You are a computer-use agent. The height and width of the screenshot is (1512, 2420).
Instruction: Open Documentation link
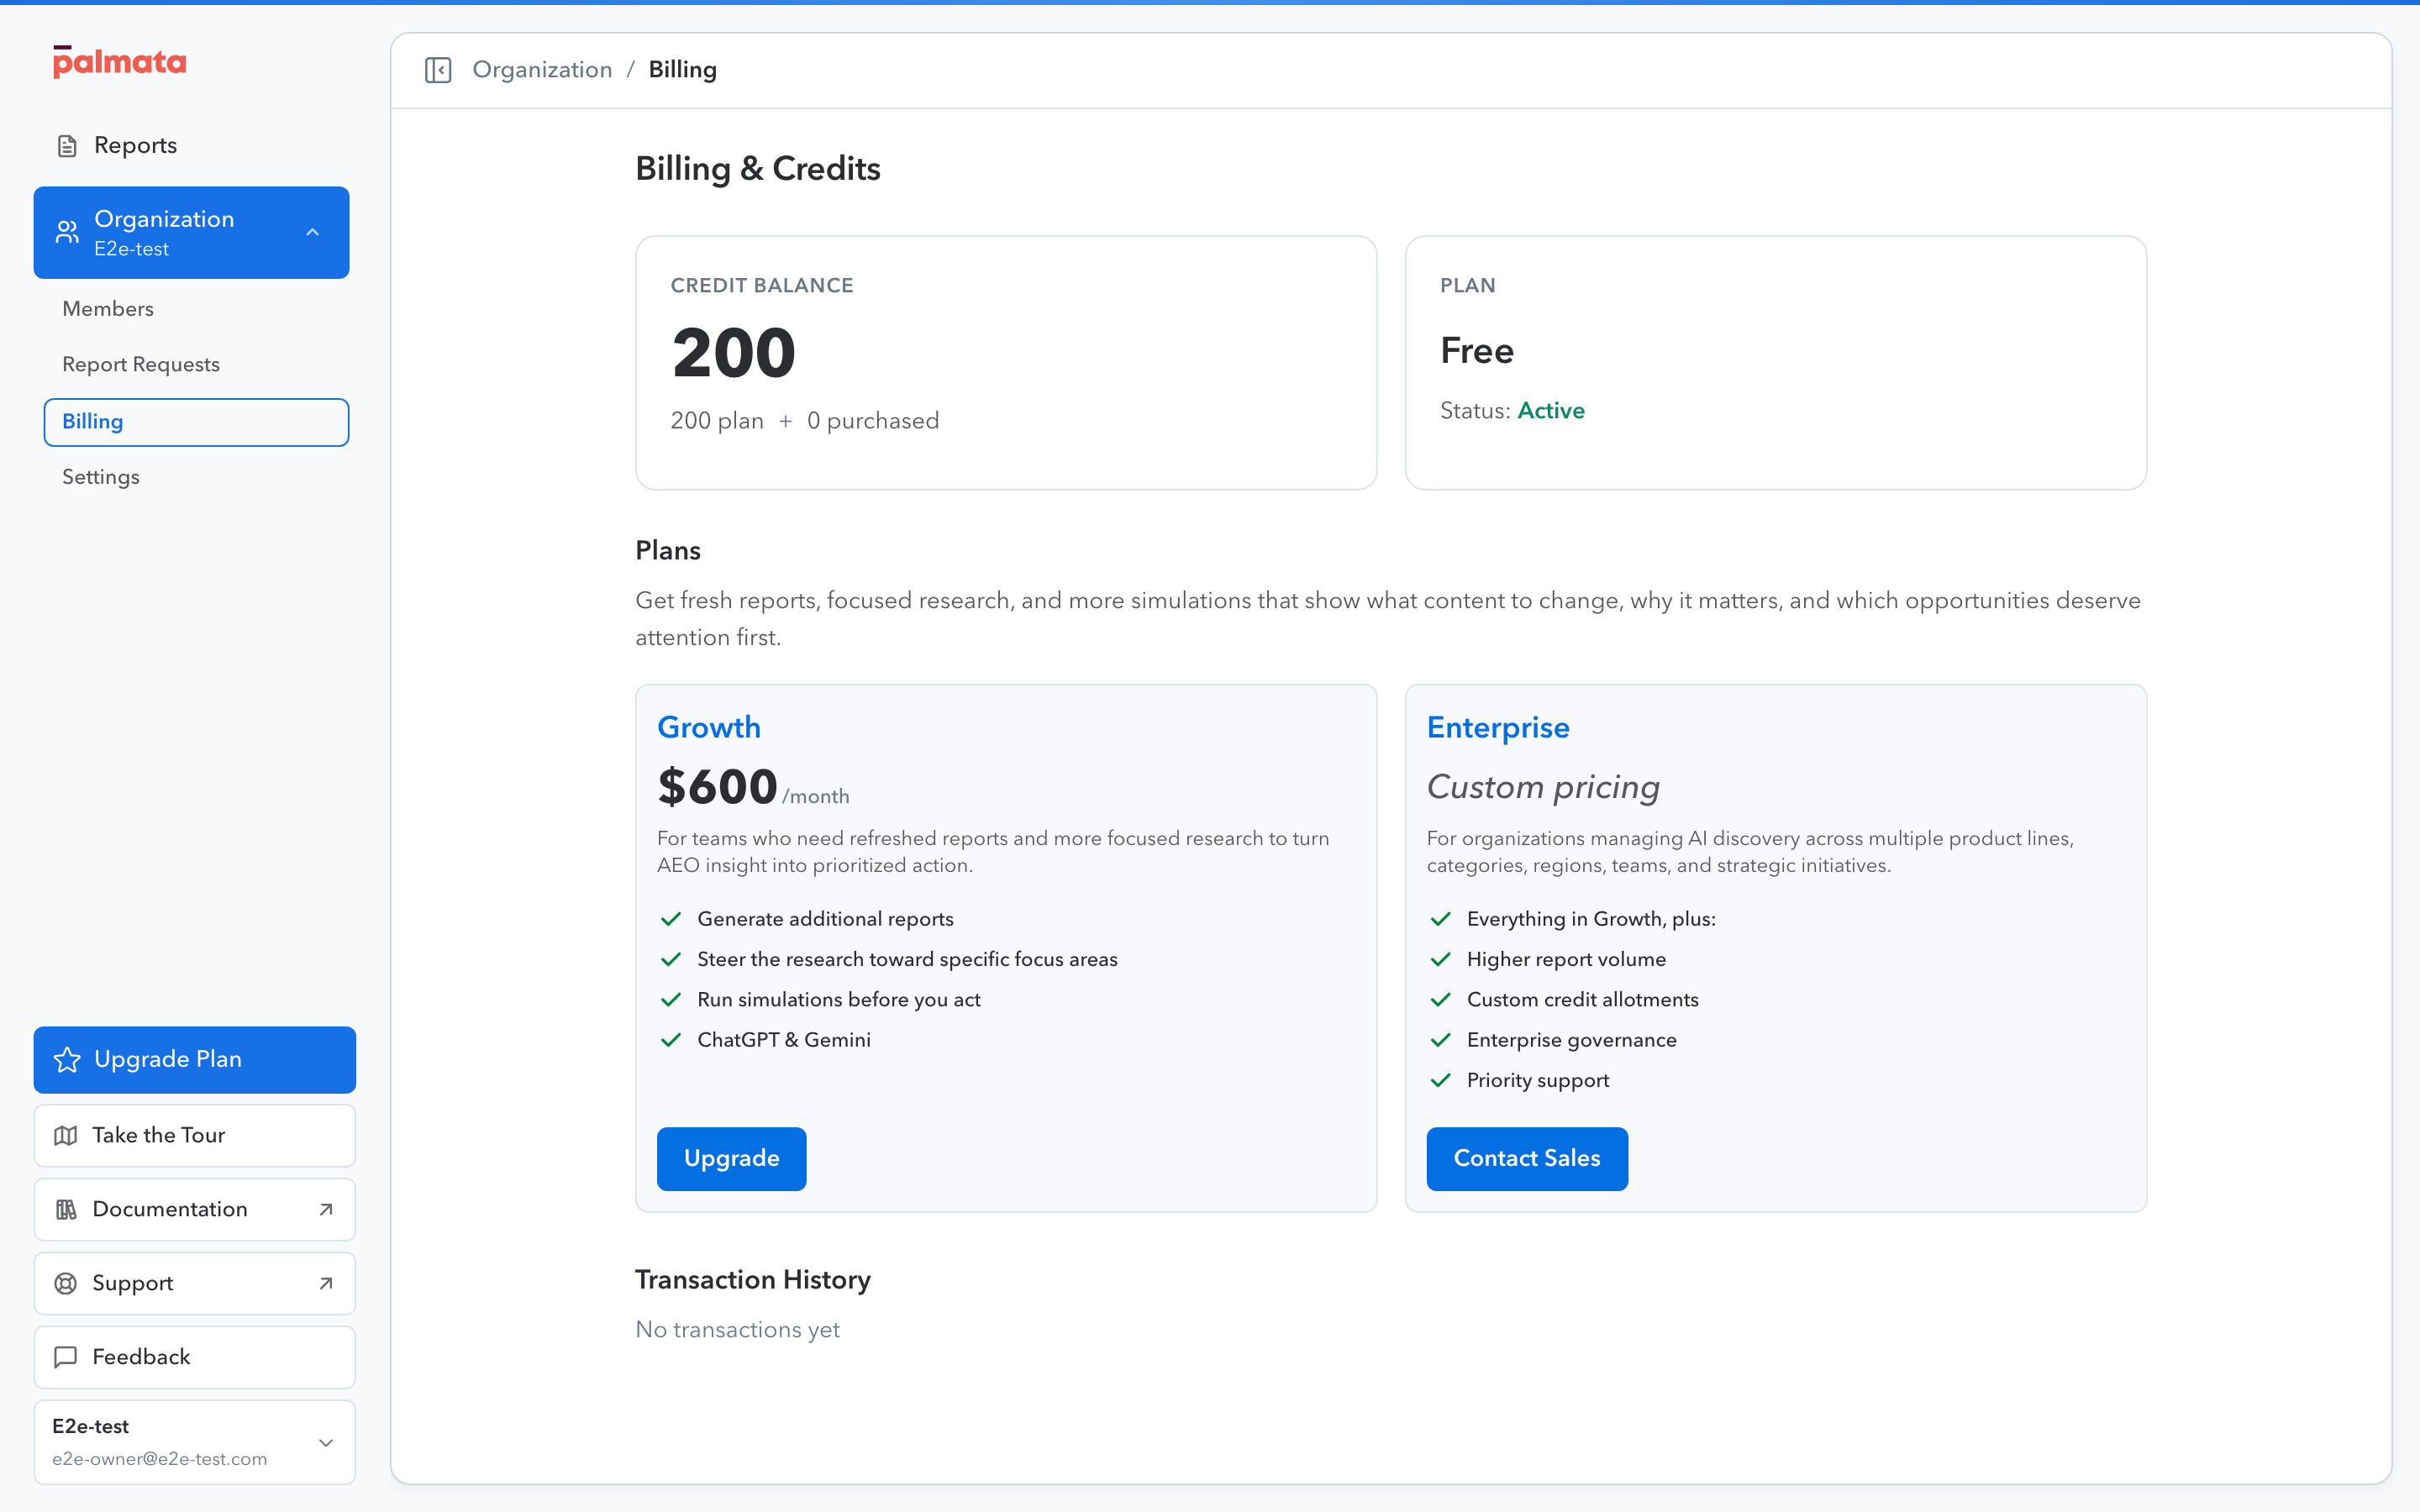click(x=195, y=1209)
